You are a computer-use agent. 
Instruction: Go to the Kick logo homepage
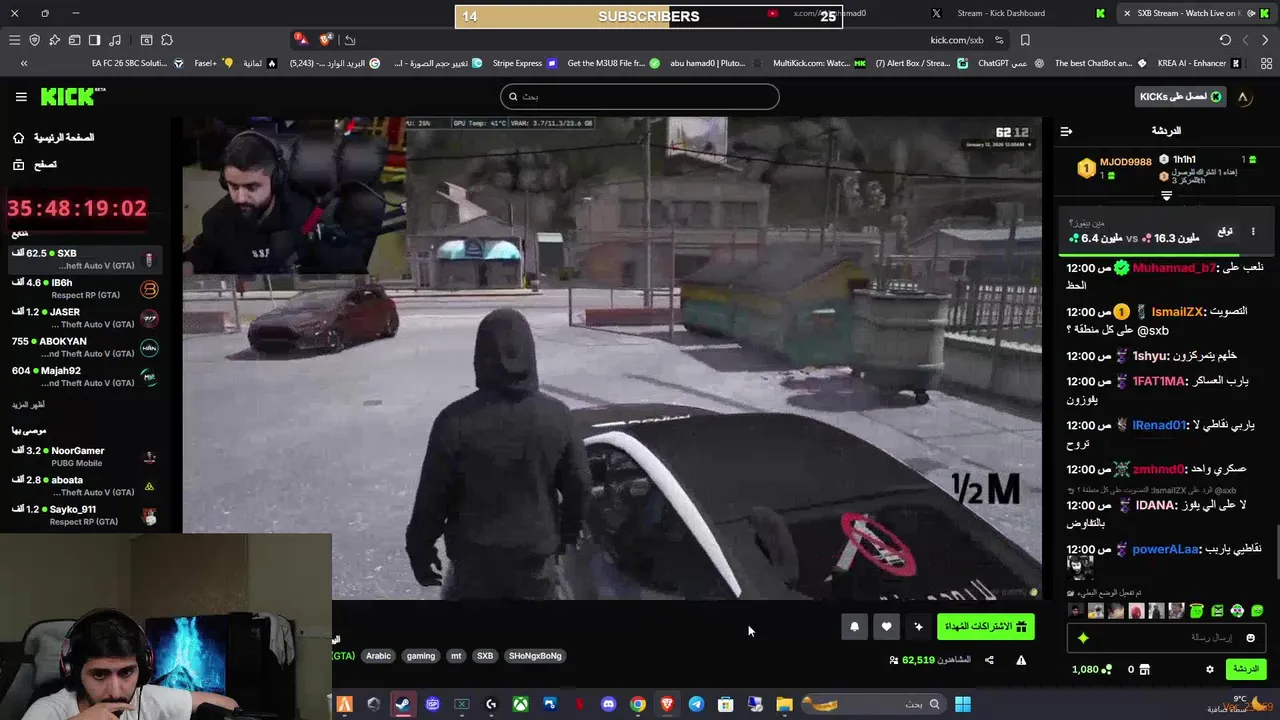72,97
